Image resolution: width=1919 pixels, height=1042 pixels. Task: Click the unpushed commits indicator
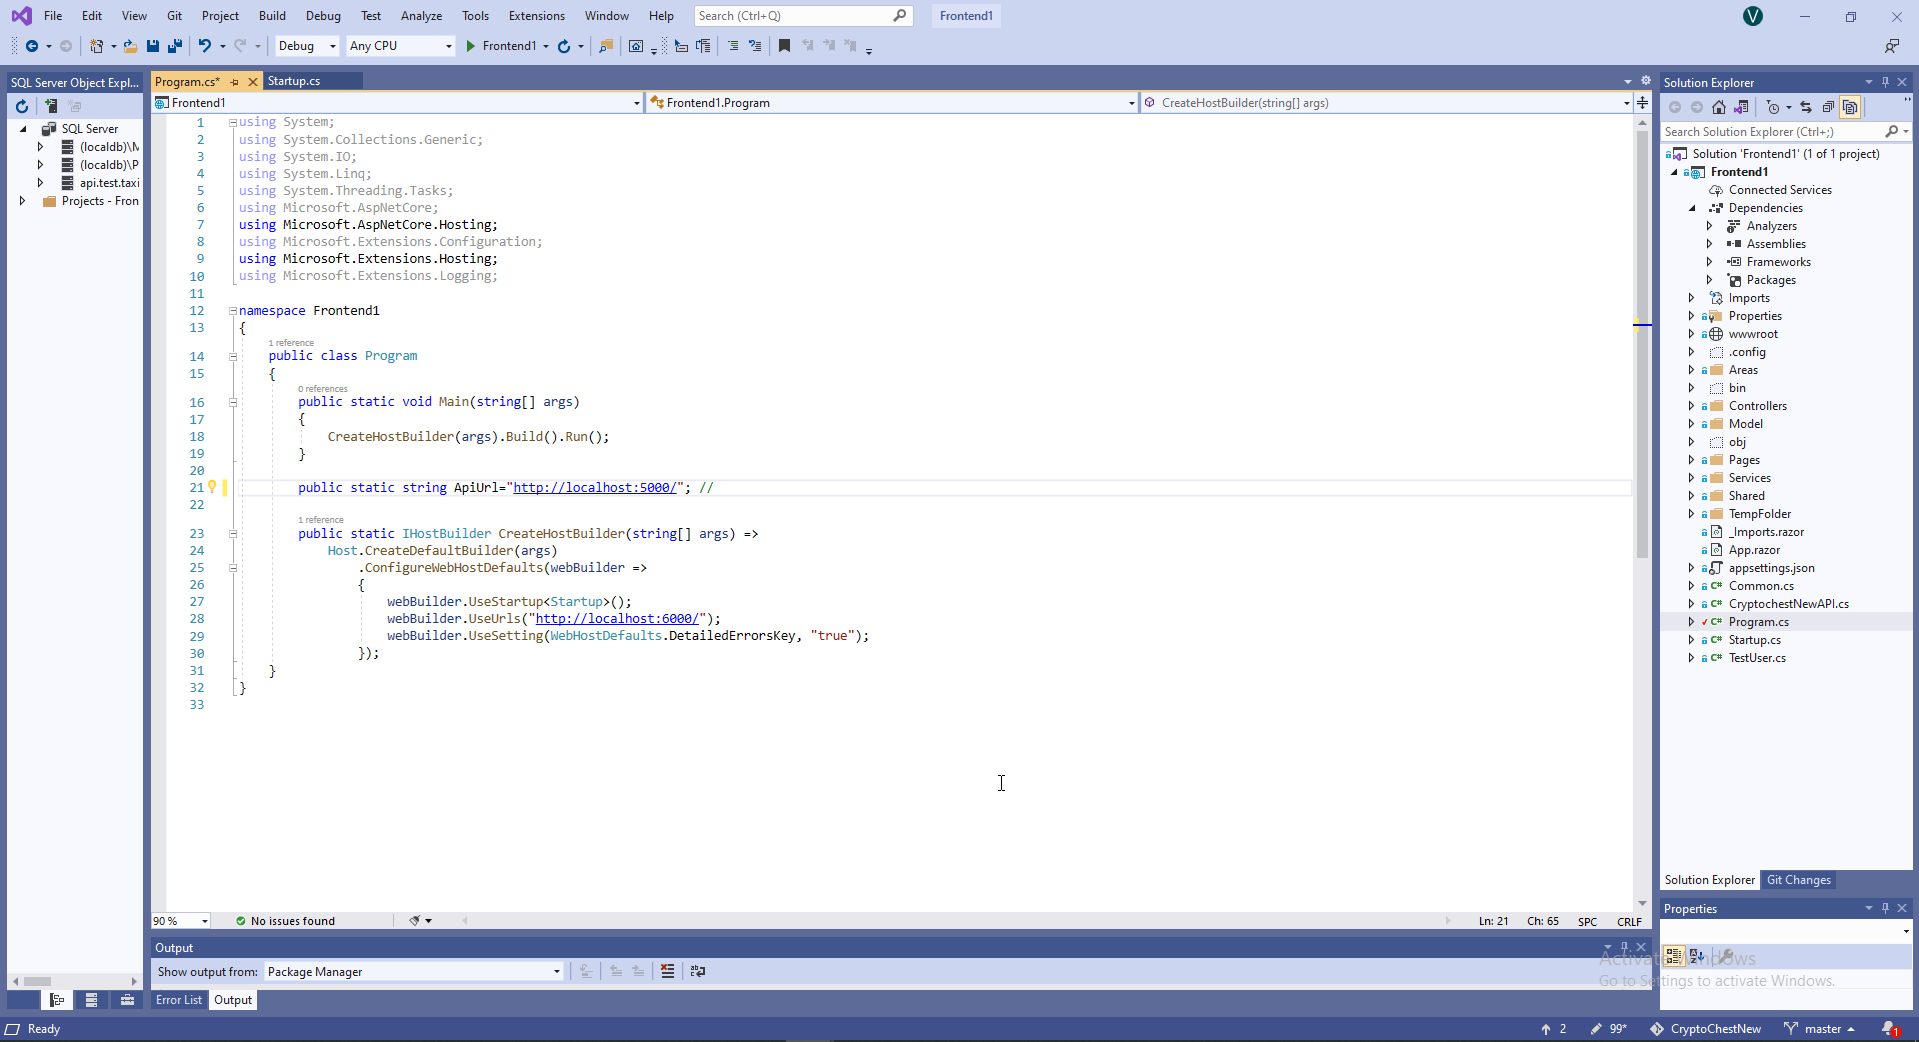[1554, 1029]
